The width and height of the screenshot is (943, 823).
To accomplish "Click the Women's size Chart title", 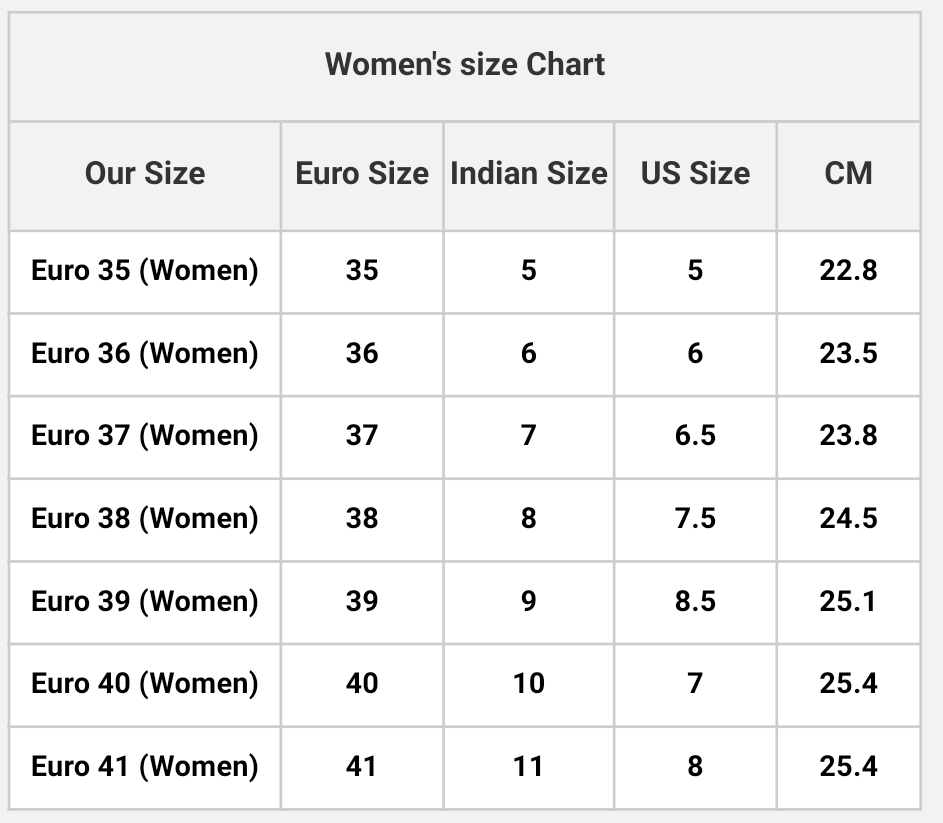I will (465, 65).
